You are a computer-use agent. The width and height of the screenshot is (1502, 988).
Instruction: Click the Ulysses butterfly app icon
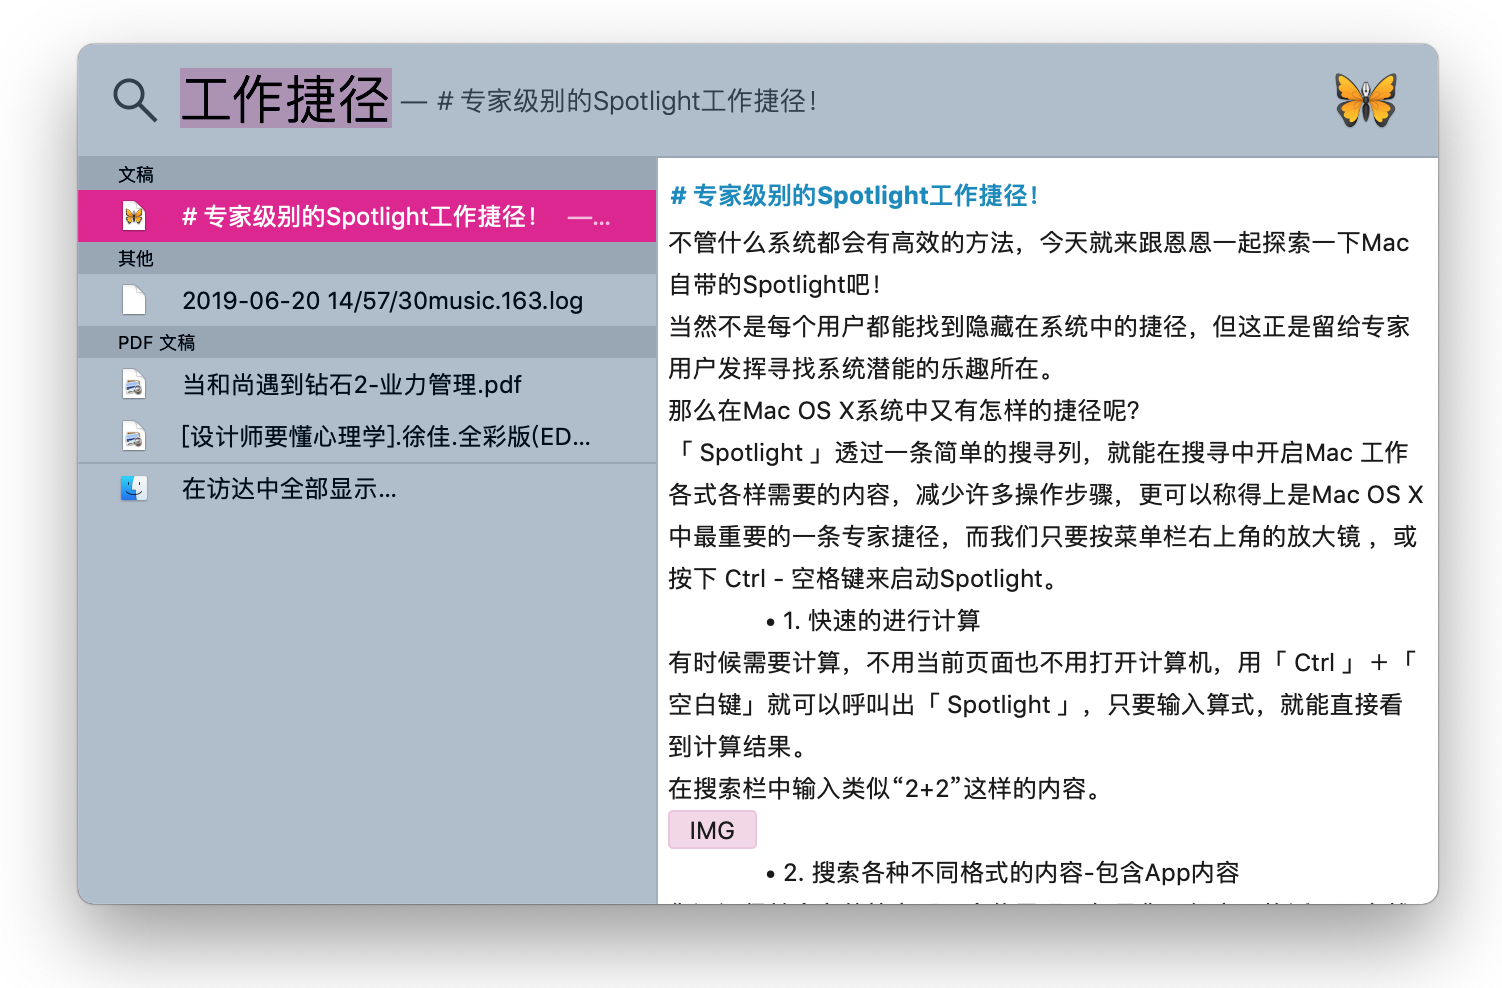coord(1366,100)
